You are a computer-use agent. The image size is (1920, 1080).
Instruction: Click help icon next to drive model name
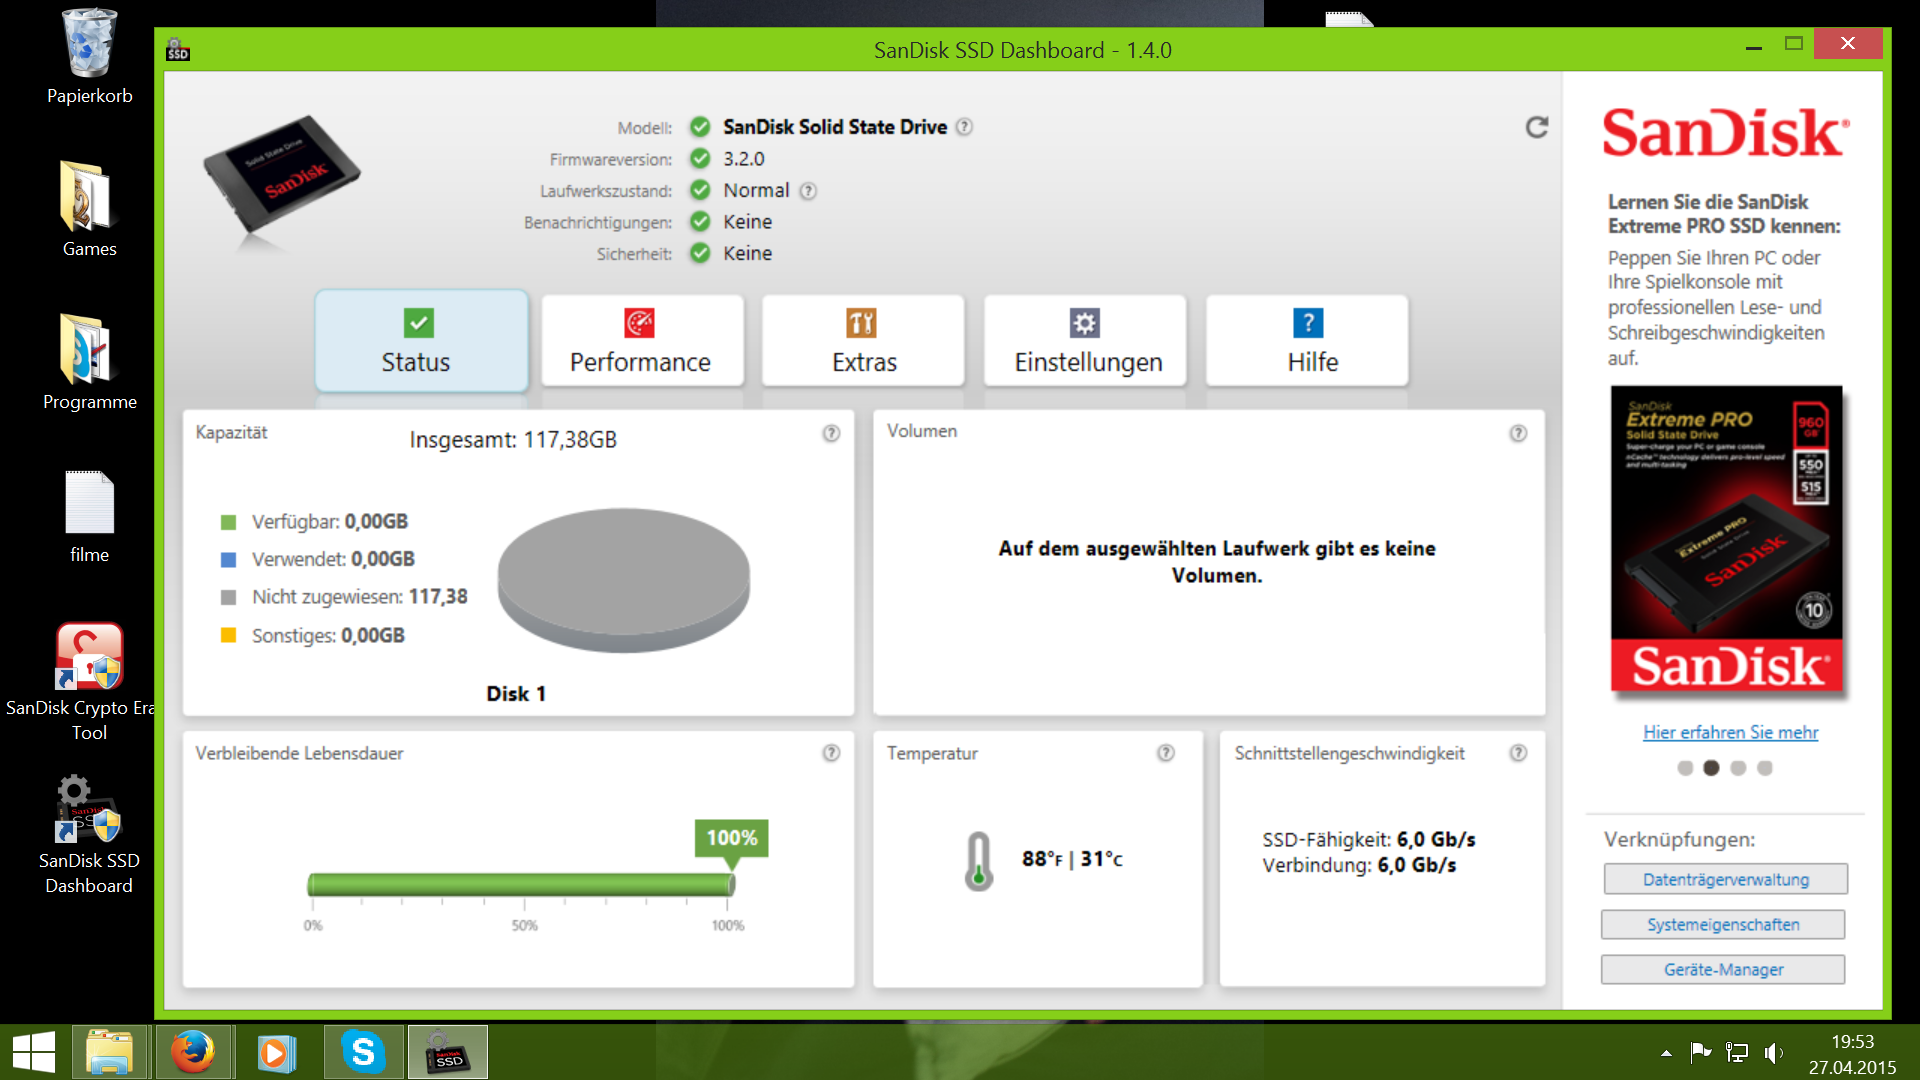(x=964, y=127)
